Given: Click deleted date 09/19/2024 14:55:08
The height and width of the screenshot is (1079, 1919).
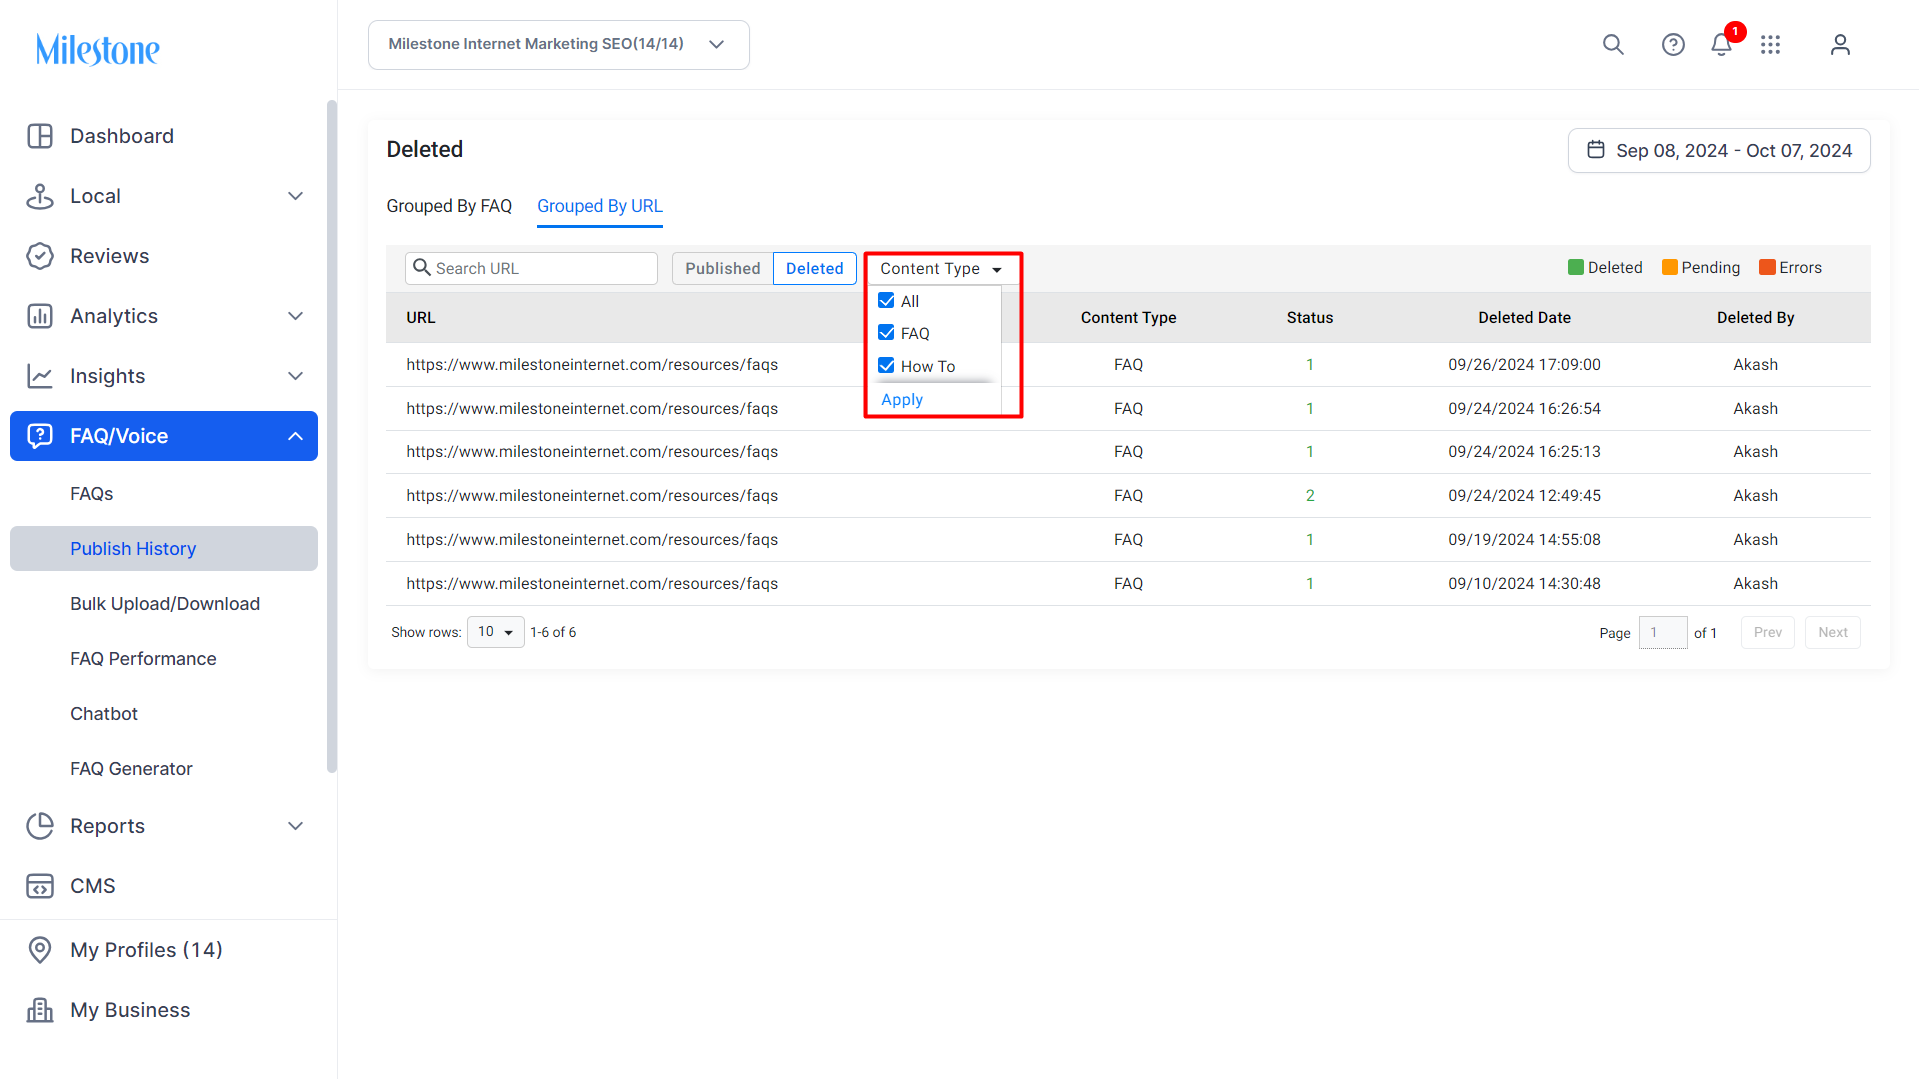Looking at the screenshot, I should tap(1524, 540).
